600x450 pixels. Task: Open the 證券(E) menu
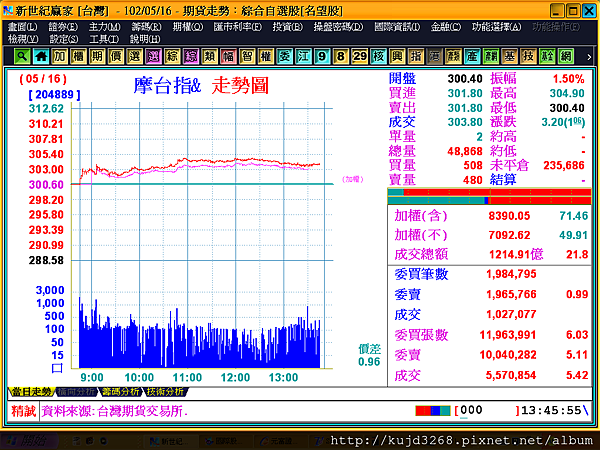pyautogui.click(x=63, y=27)
